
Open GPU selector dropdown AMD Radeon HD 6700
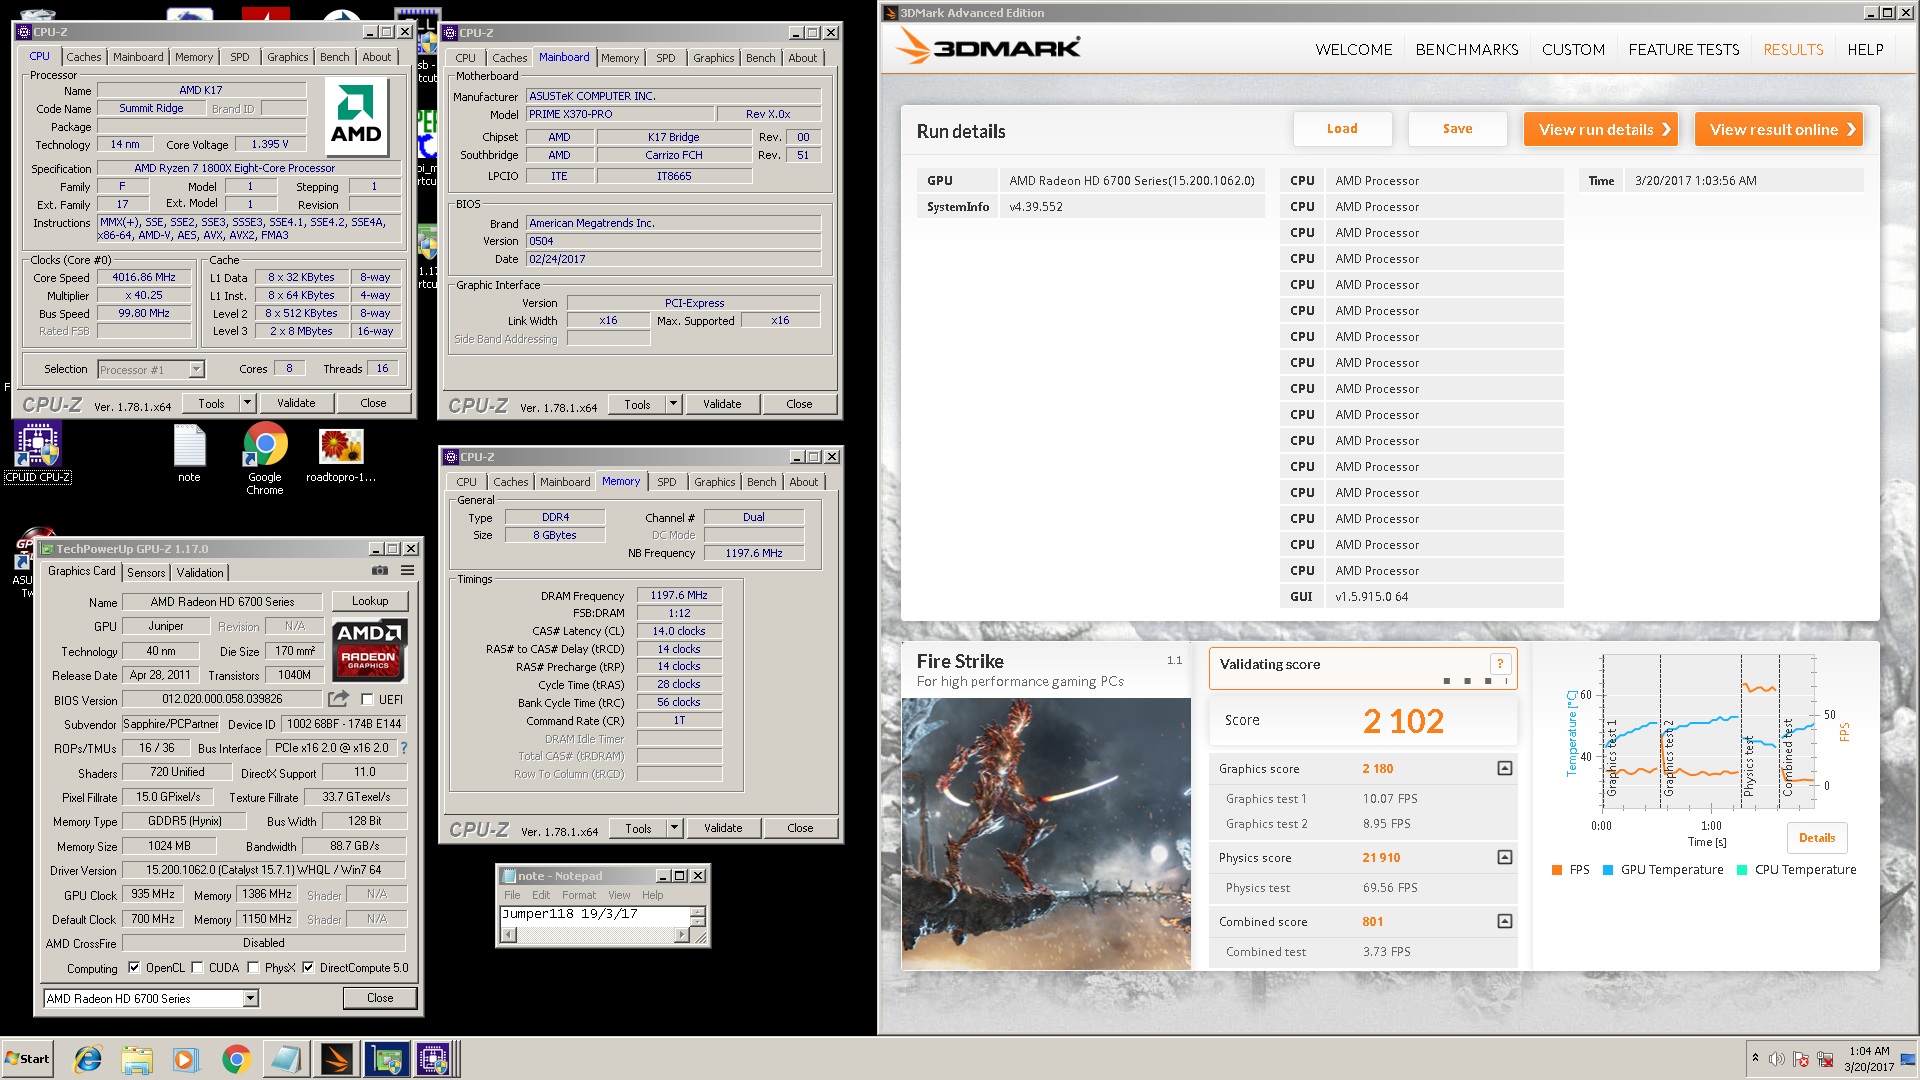tap(151, 998)
